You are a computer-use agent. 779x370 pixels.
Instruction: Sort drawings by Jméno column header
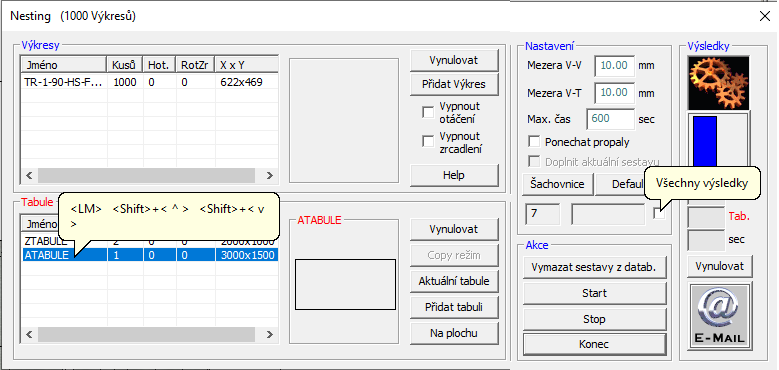pos(64,65)
